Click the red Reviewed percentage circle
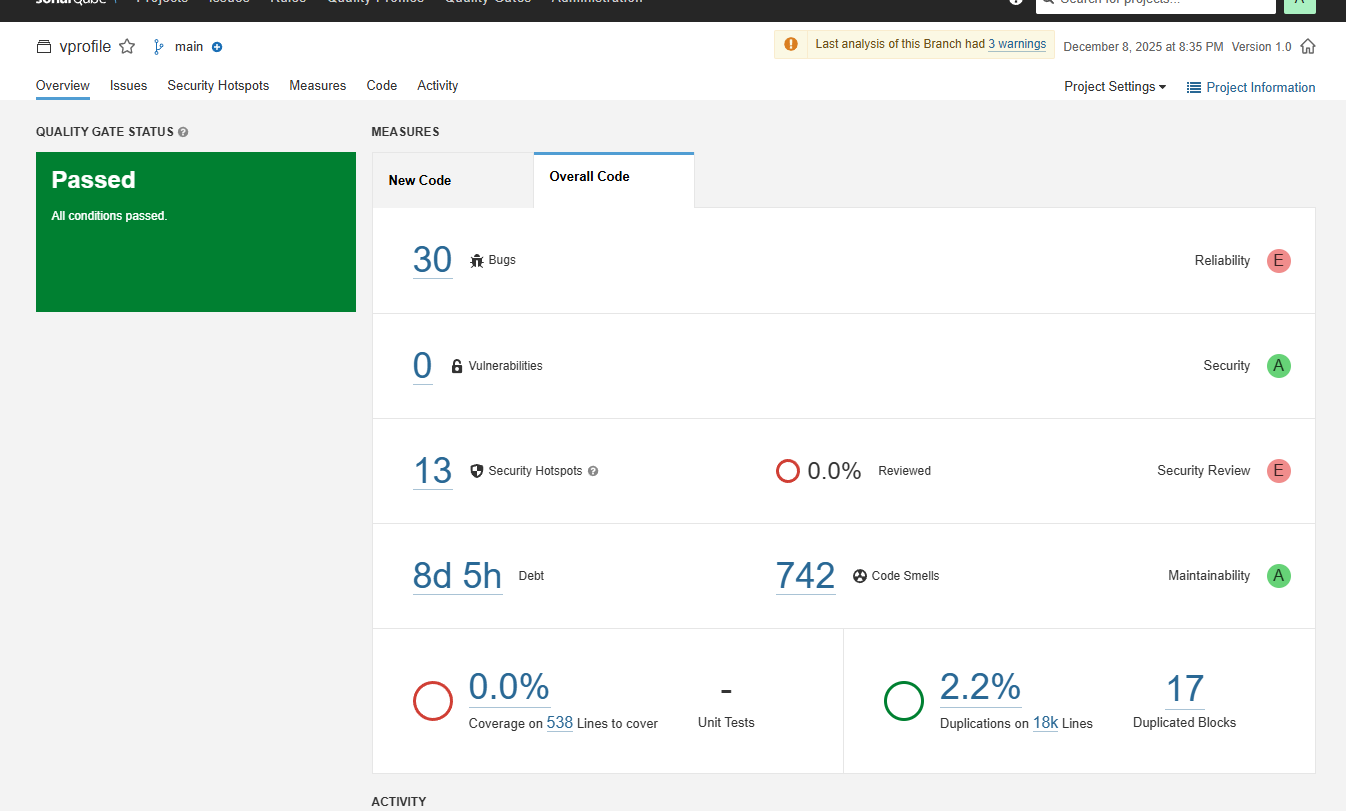 [788, 471]
